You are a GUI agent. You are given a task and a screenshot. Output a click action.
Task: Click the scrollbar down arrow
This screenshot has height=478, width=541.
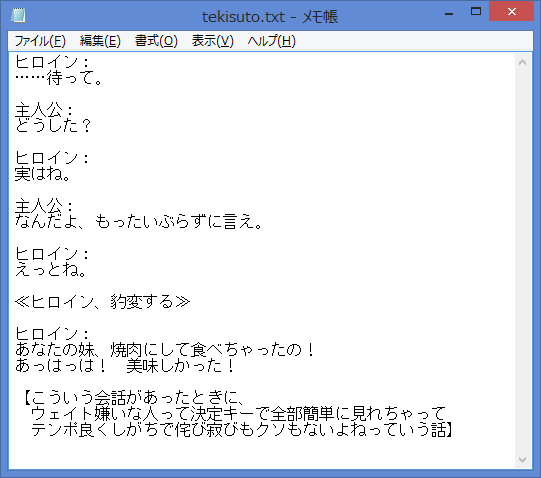[522, 460]
